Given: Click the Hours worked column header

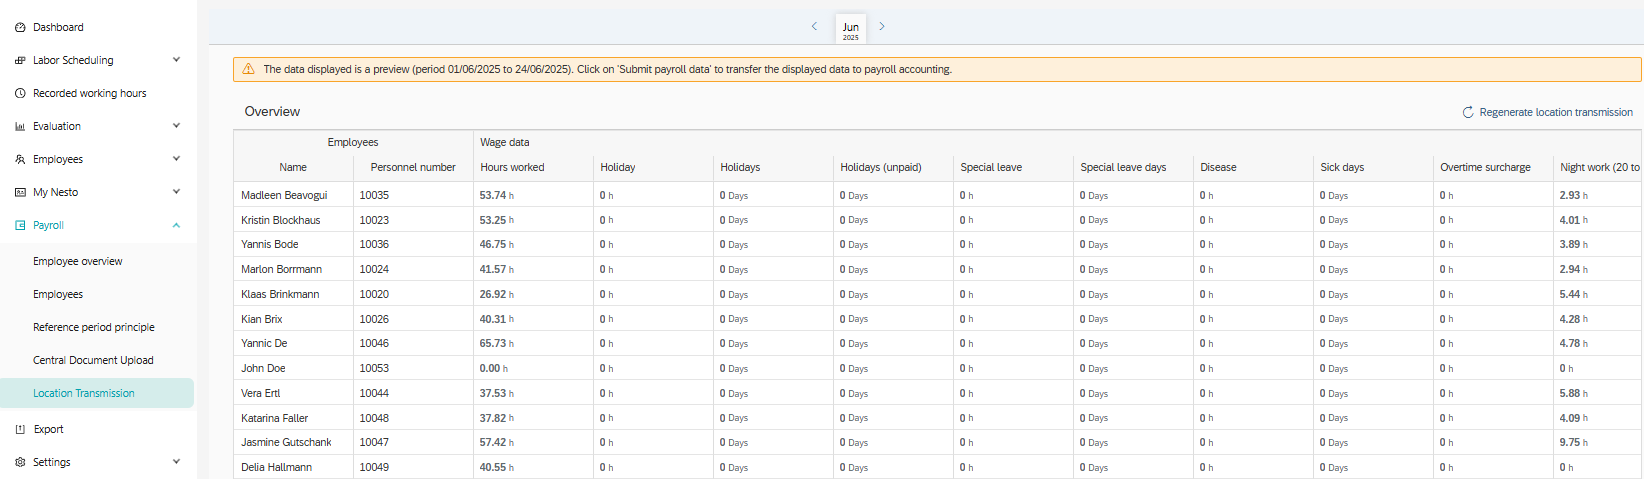Looking at the screenshot, I should 512,168.
